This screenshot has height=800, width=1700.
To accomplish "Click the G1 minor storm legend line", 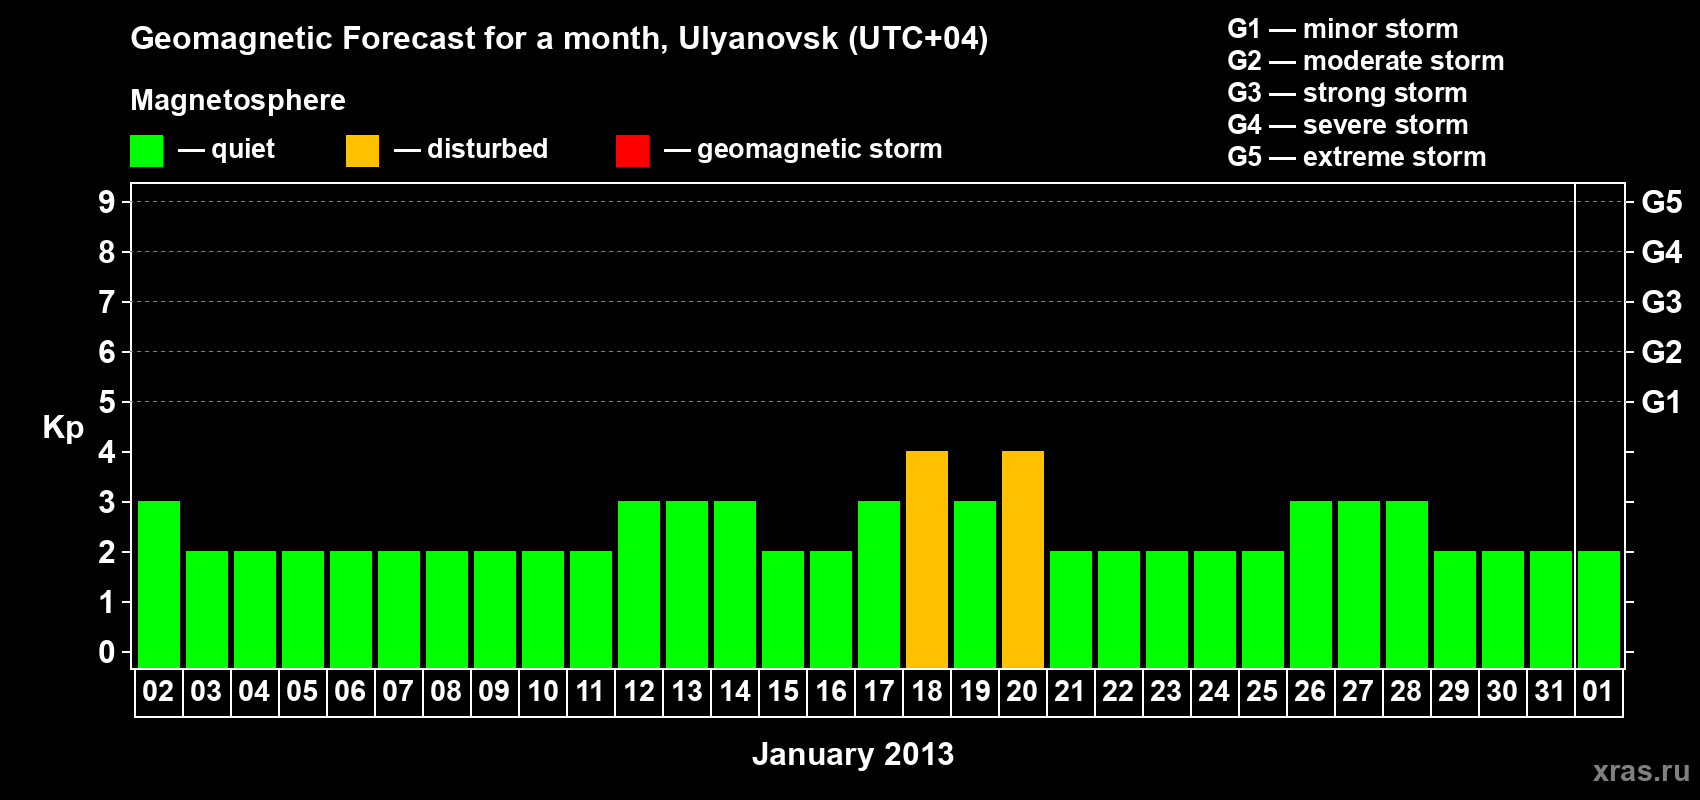I will pyautogui.click(x=1343, y=29).
